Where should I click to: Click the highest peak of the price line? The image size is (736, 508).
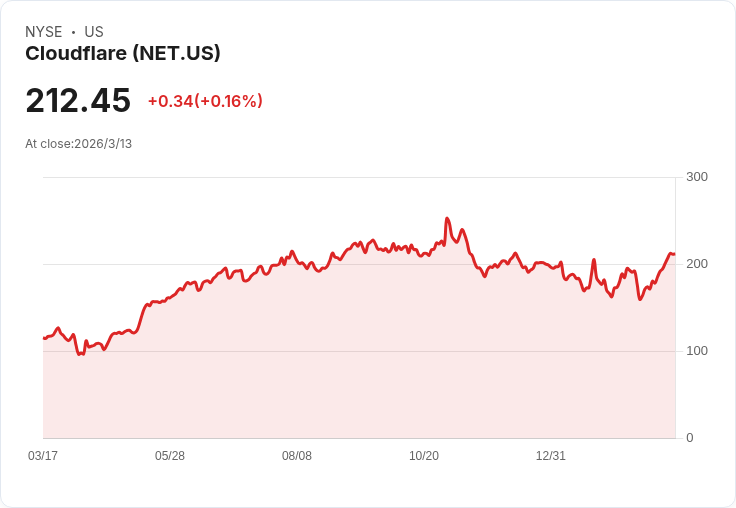[x=447, y=218]
